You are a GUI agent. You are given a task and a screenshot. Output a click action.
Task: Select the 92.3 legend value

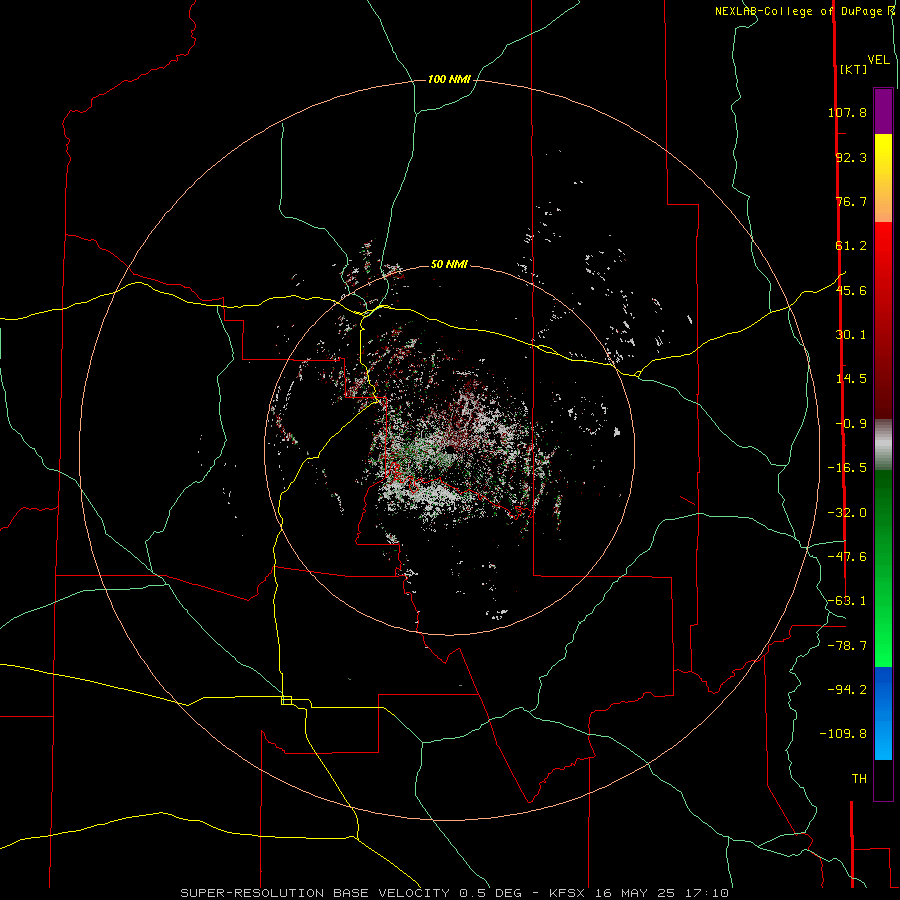coord(851,157)
